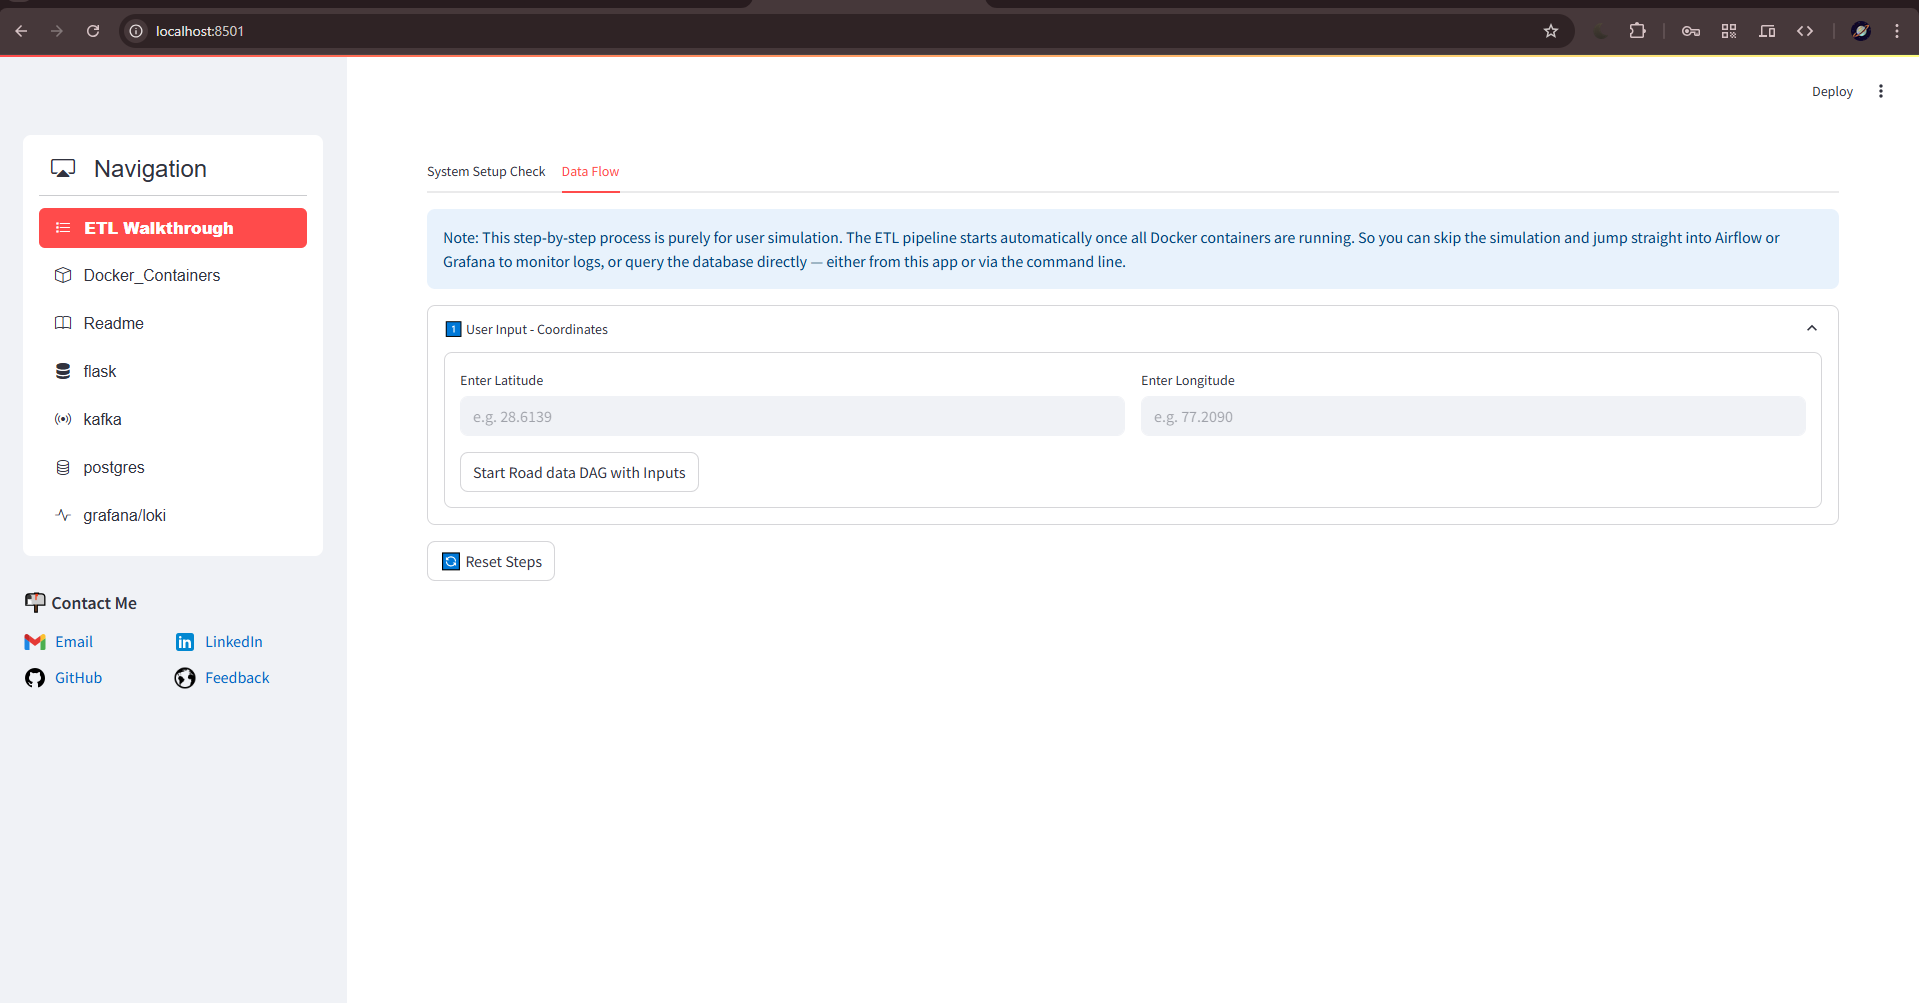Go to kafka page in sidebar
The height and width of the screenshot is (1003, 1919).
point(102,419)
